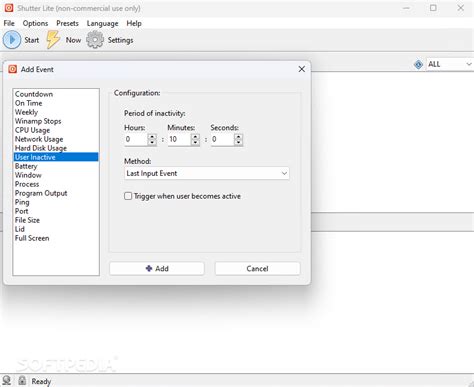The width and height of the screenshot is (474, 387).
Task: Increase the Seconds value with up arrow
Action: (238, 137)
